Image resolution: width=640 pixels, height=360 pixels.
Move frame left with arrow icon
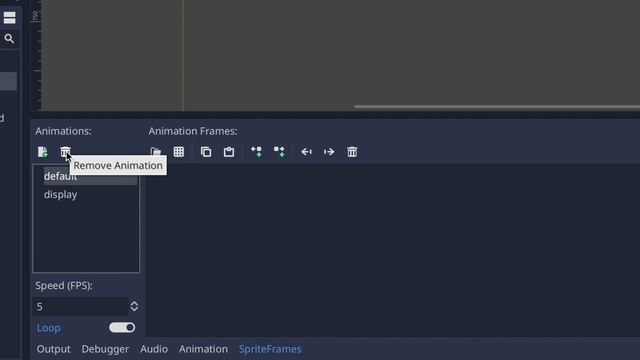(x=307, y=152)
